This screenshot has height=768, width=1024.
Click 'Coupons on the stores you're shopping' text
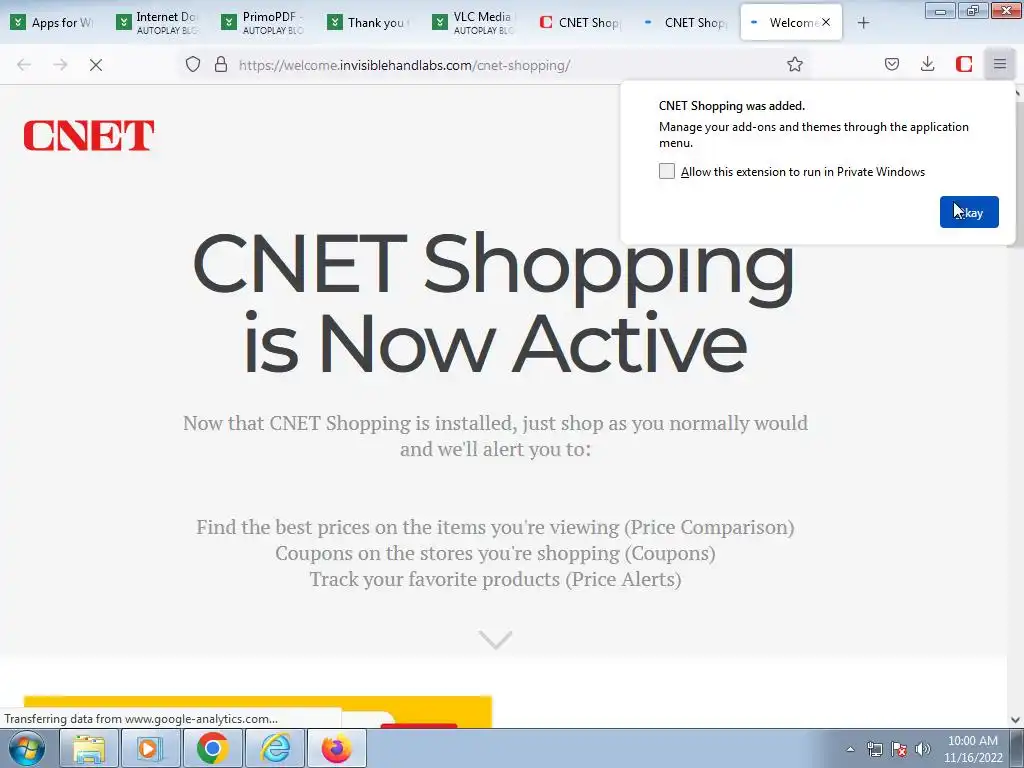click(x=495, y=553)
